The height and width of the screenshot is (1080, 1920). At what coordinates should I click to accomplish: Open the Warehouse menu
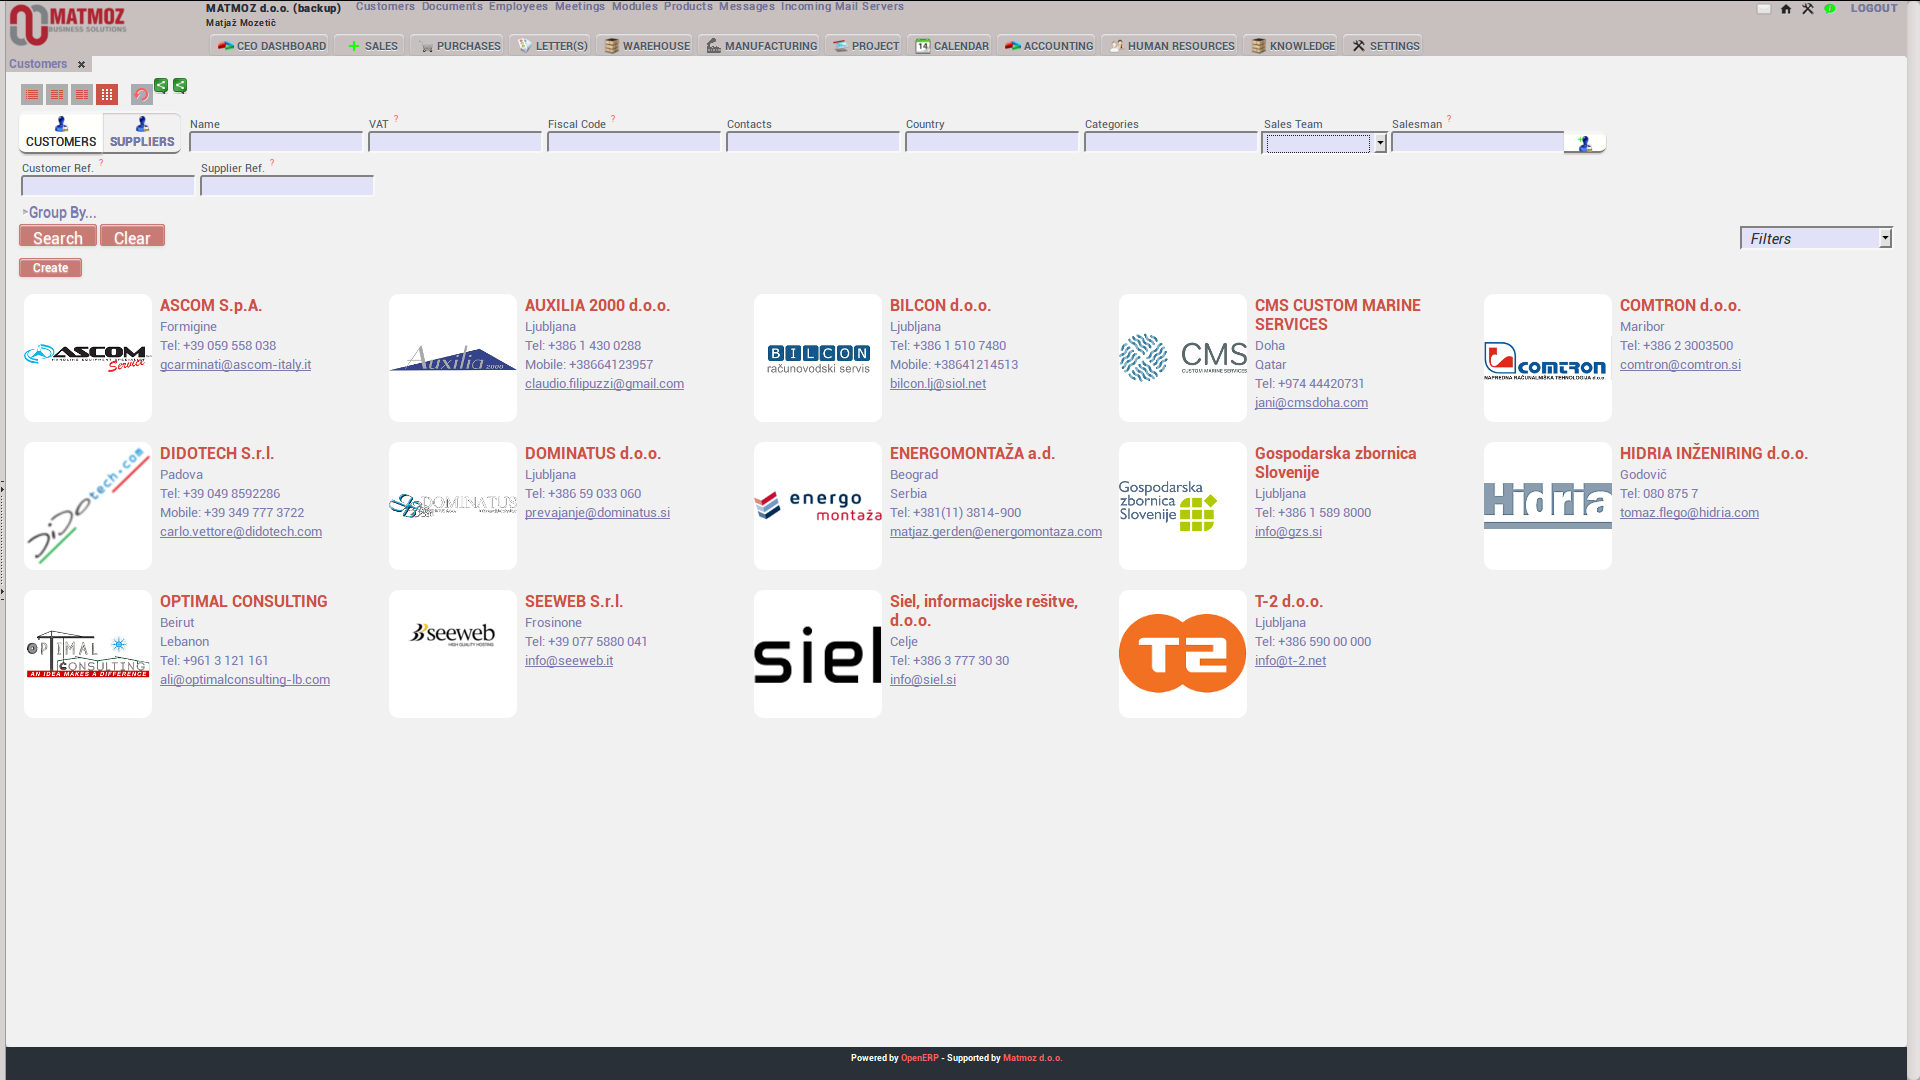pyautogui.click(x=647, y=46)
